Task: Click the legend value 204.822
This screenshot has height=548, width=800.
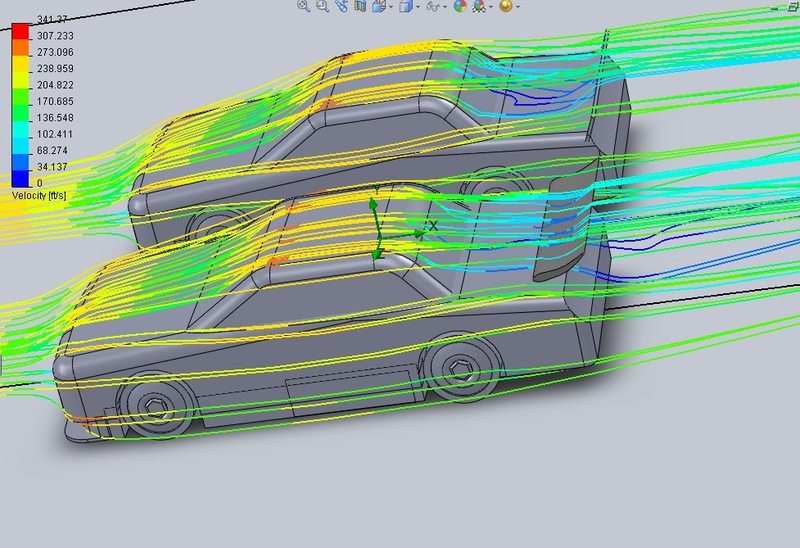Action: (x=55, y=85)
